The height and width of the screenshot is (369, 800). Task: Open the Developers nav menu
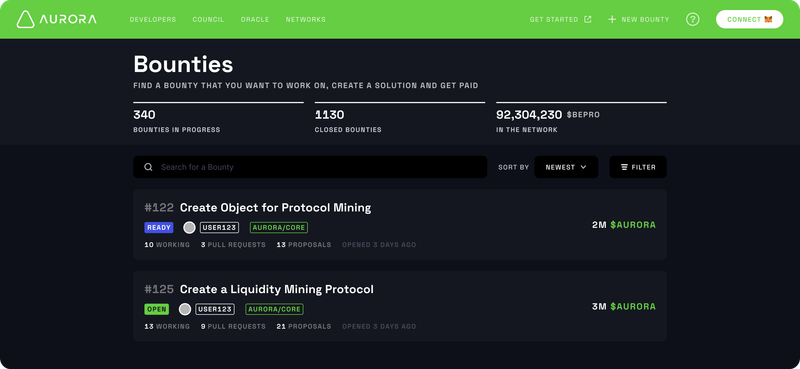(153, 19)
